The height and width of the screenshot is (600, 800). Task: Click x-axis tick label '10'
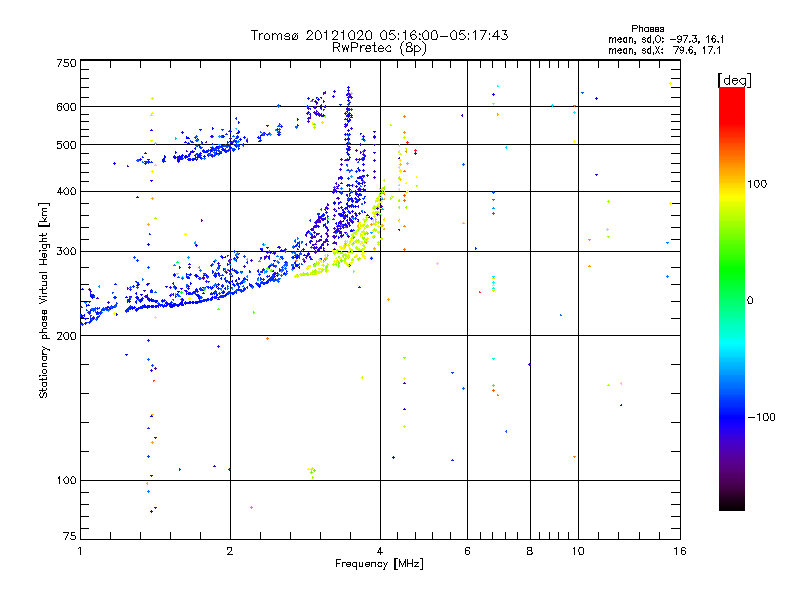(578, 551)
